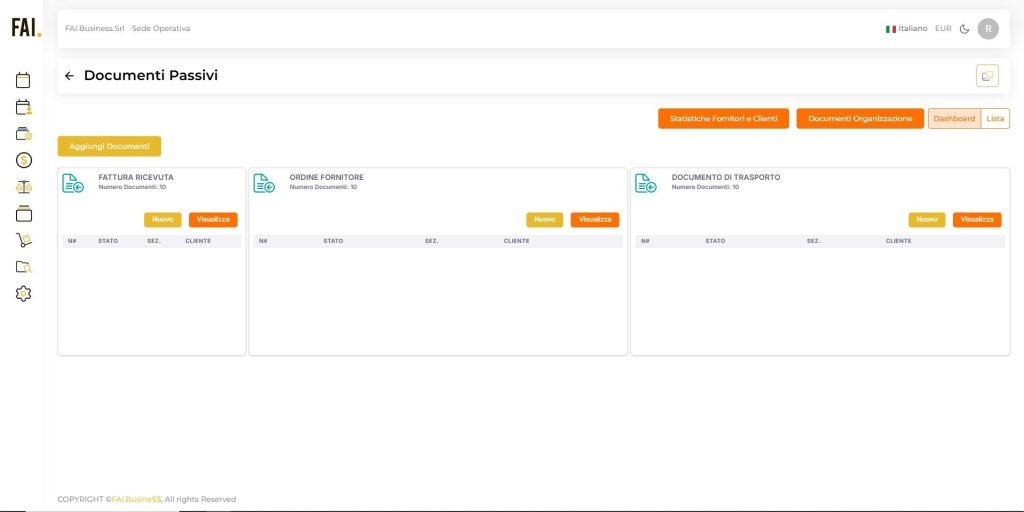Switch to Dashboard view
This screenshot has width=1024, height=512.
click(954, 118)
